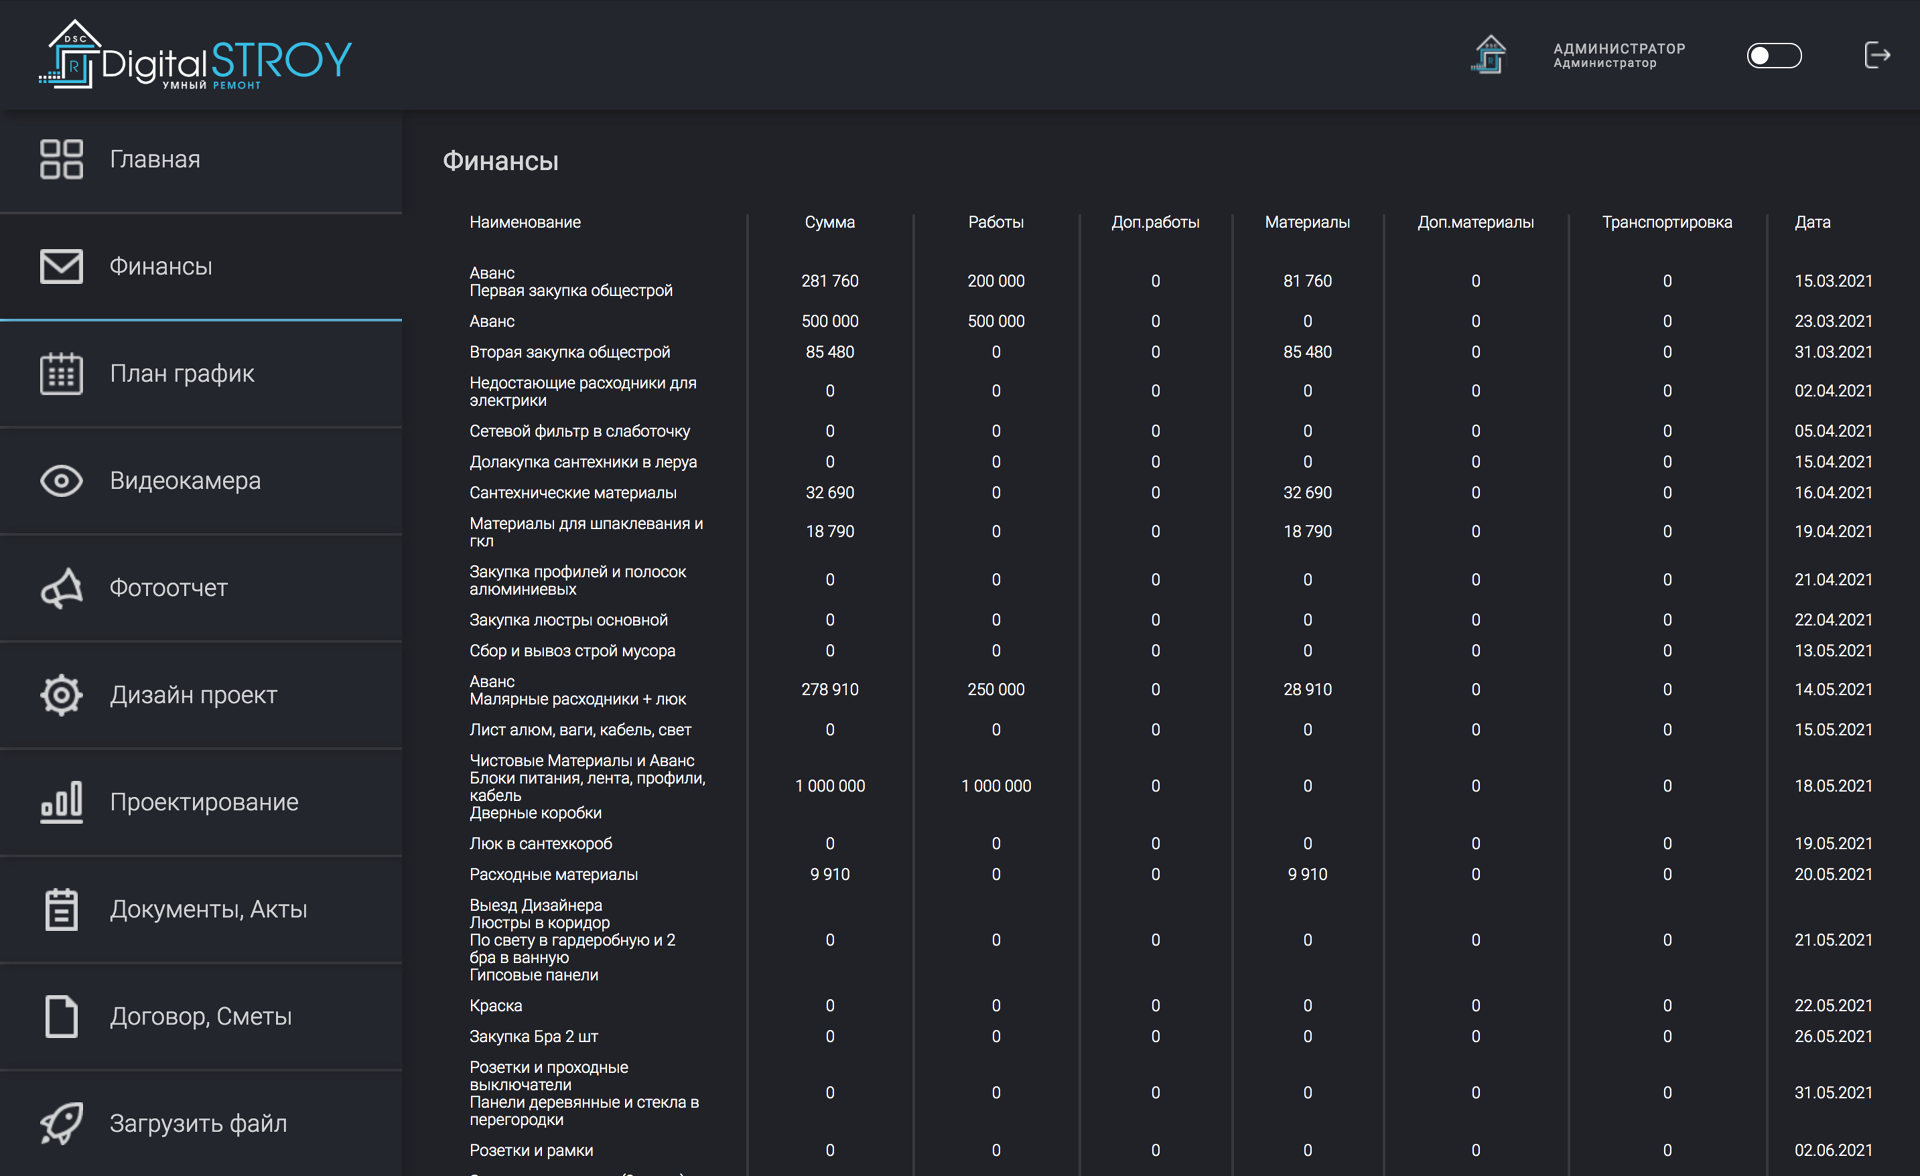
Task: Select row Сбор и вывоз строй мусора
Action: coord(1171,651)
